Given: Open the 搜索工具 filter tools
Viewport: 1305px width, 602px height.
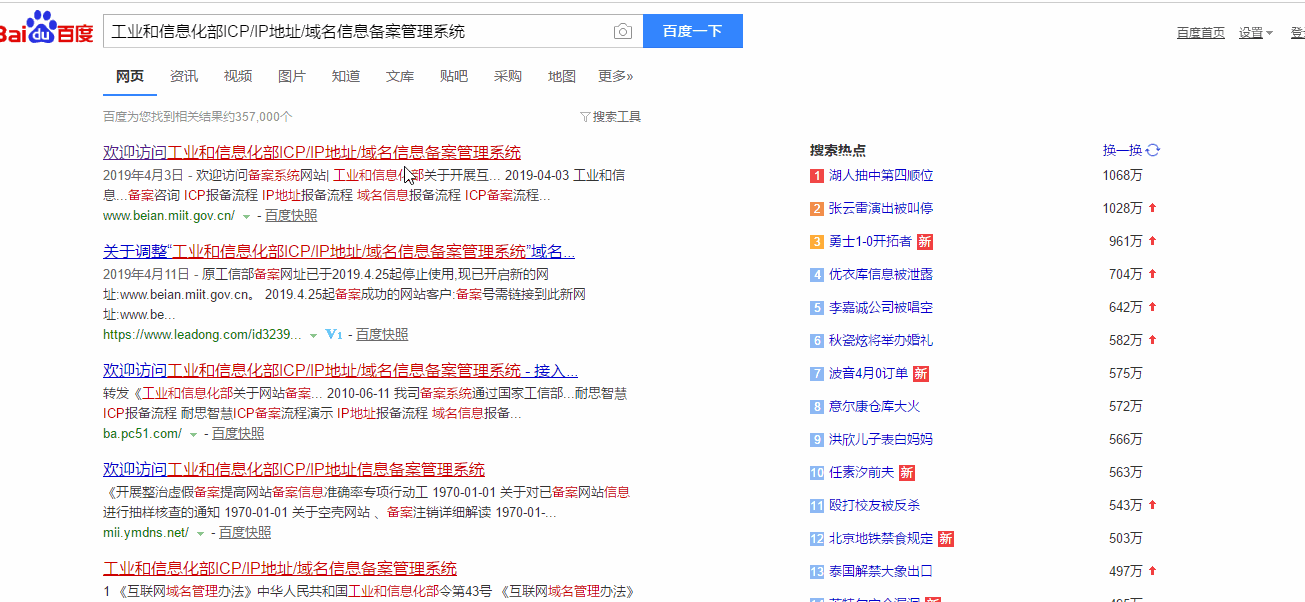Looking at the screenshot, I should pyautogui.click(x=611, y=117).
